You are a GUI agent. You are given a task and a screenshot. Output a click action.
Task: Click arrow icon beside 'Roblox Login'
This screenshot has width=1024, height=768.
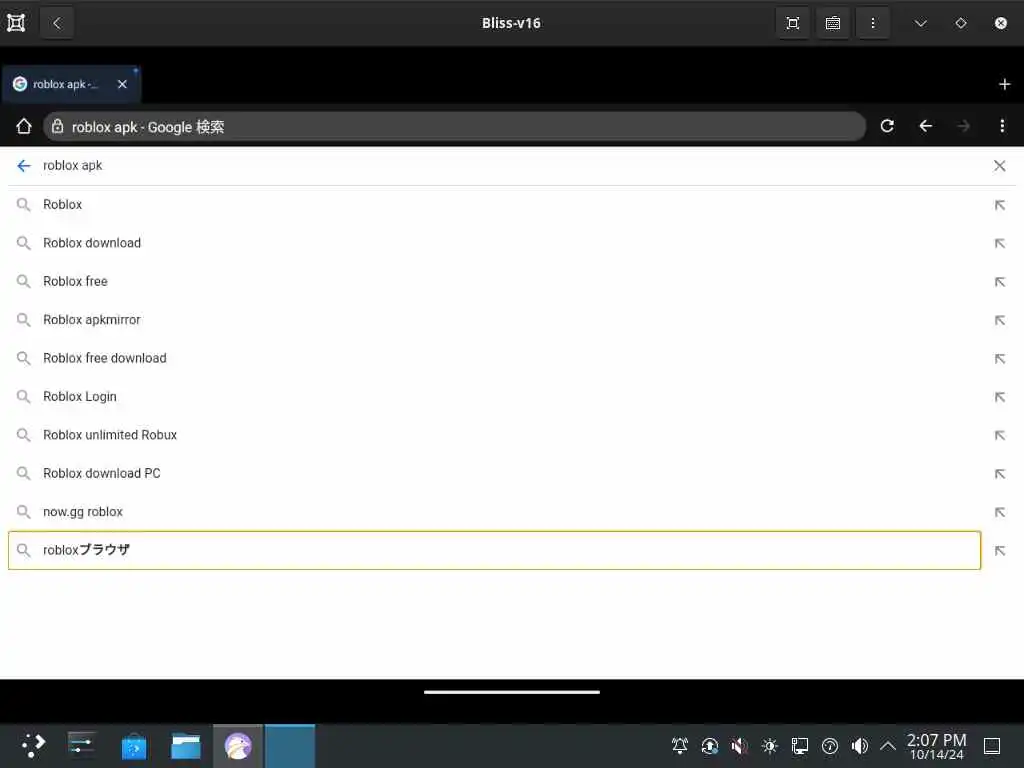[x=999, y=397]
